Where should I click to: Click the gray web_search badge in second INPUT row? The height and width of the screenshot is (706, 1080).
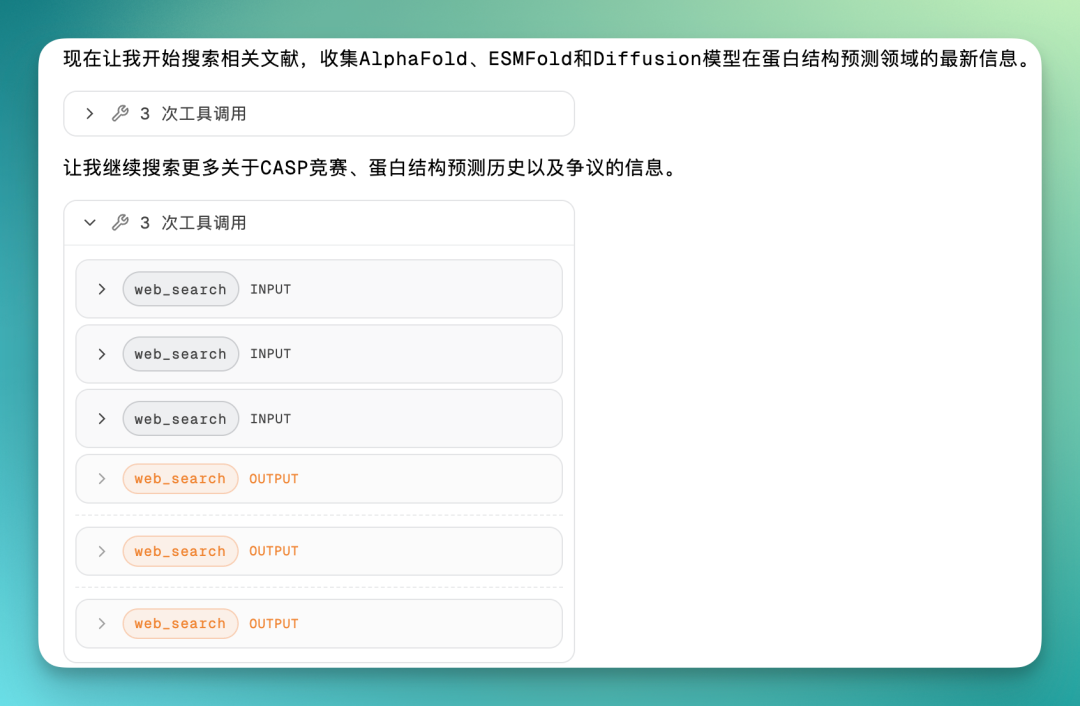(x=180, y=354)
